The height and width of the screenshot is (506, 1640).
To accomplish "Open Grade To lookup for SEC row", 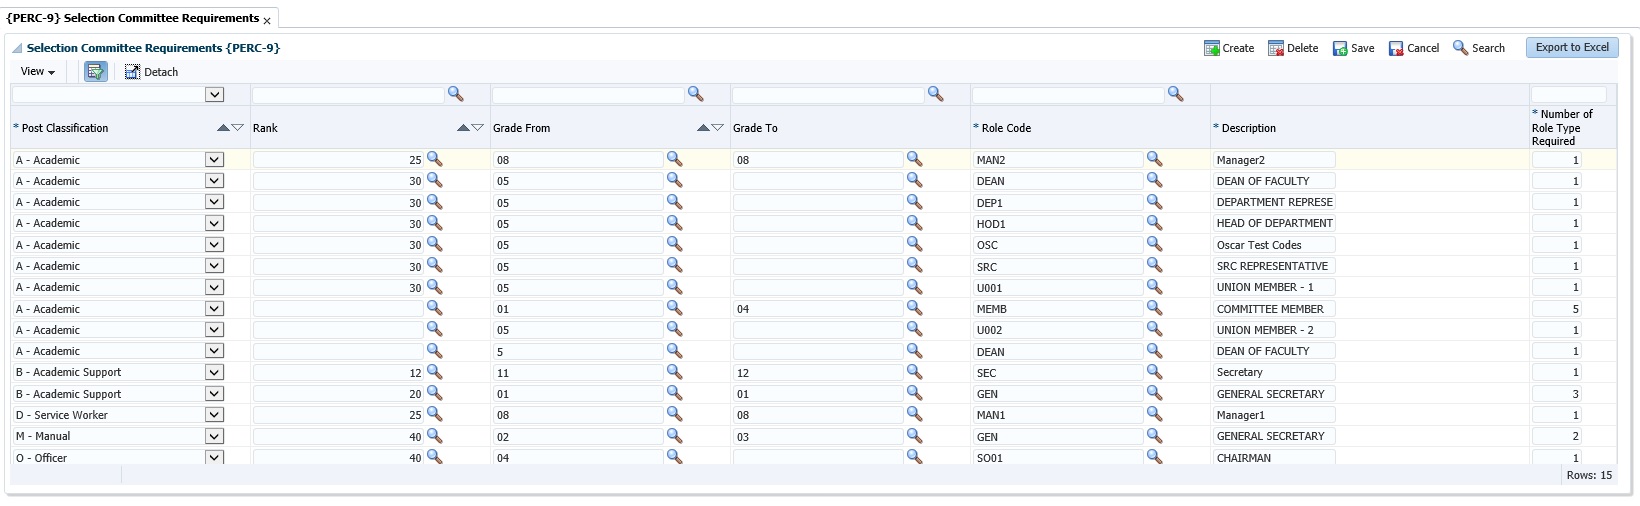I will pos(914,372).
